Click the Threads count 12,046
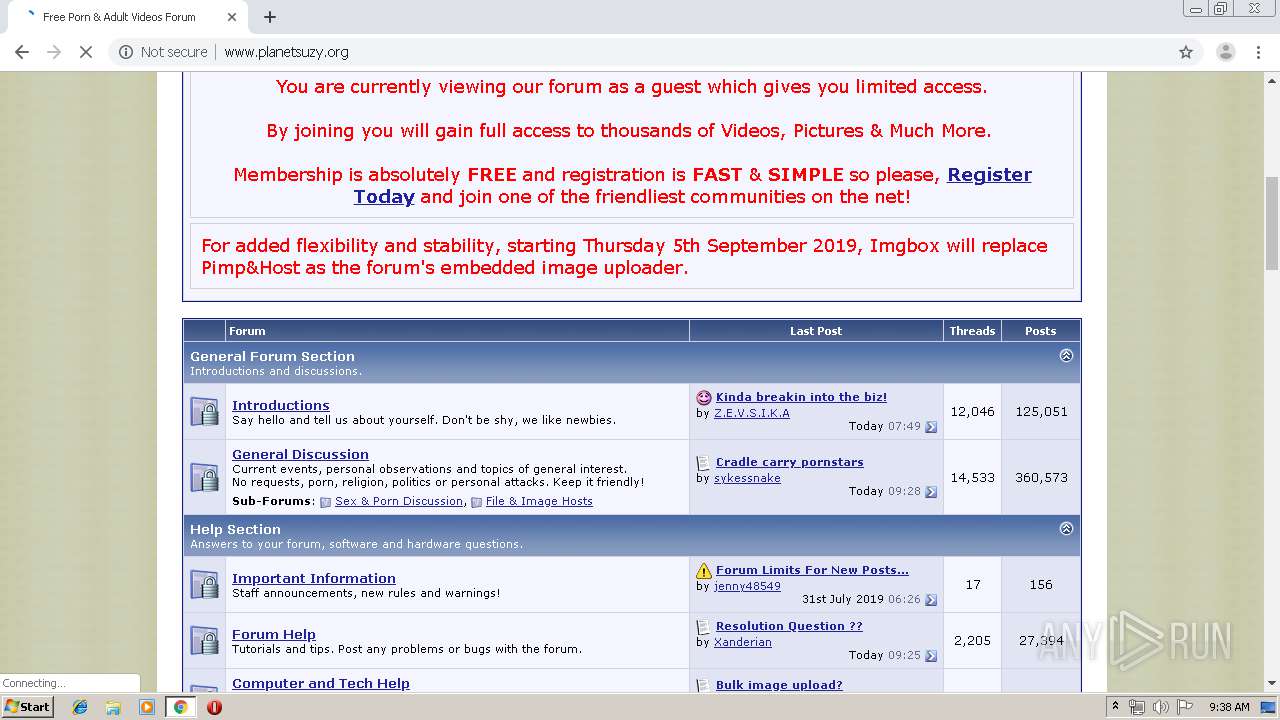The image size is (1280, 720). coord(972,412)
